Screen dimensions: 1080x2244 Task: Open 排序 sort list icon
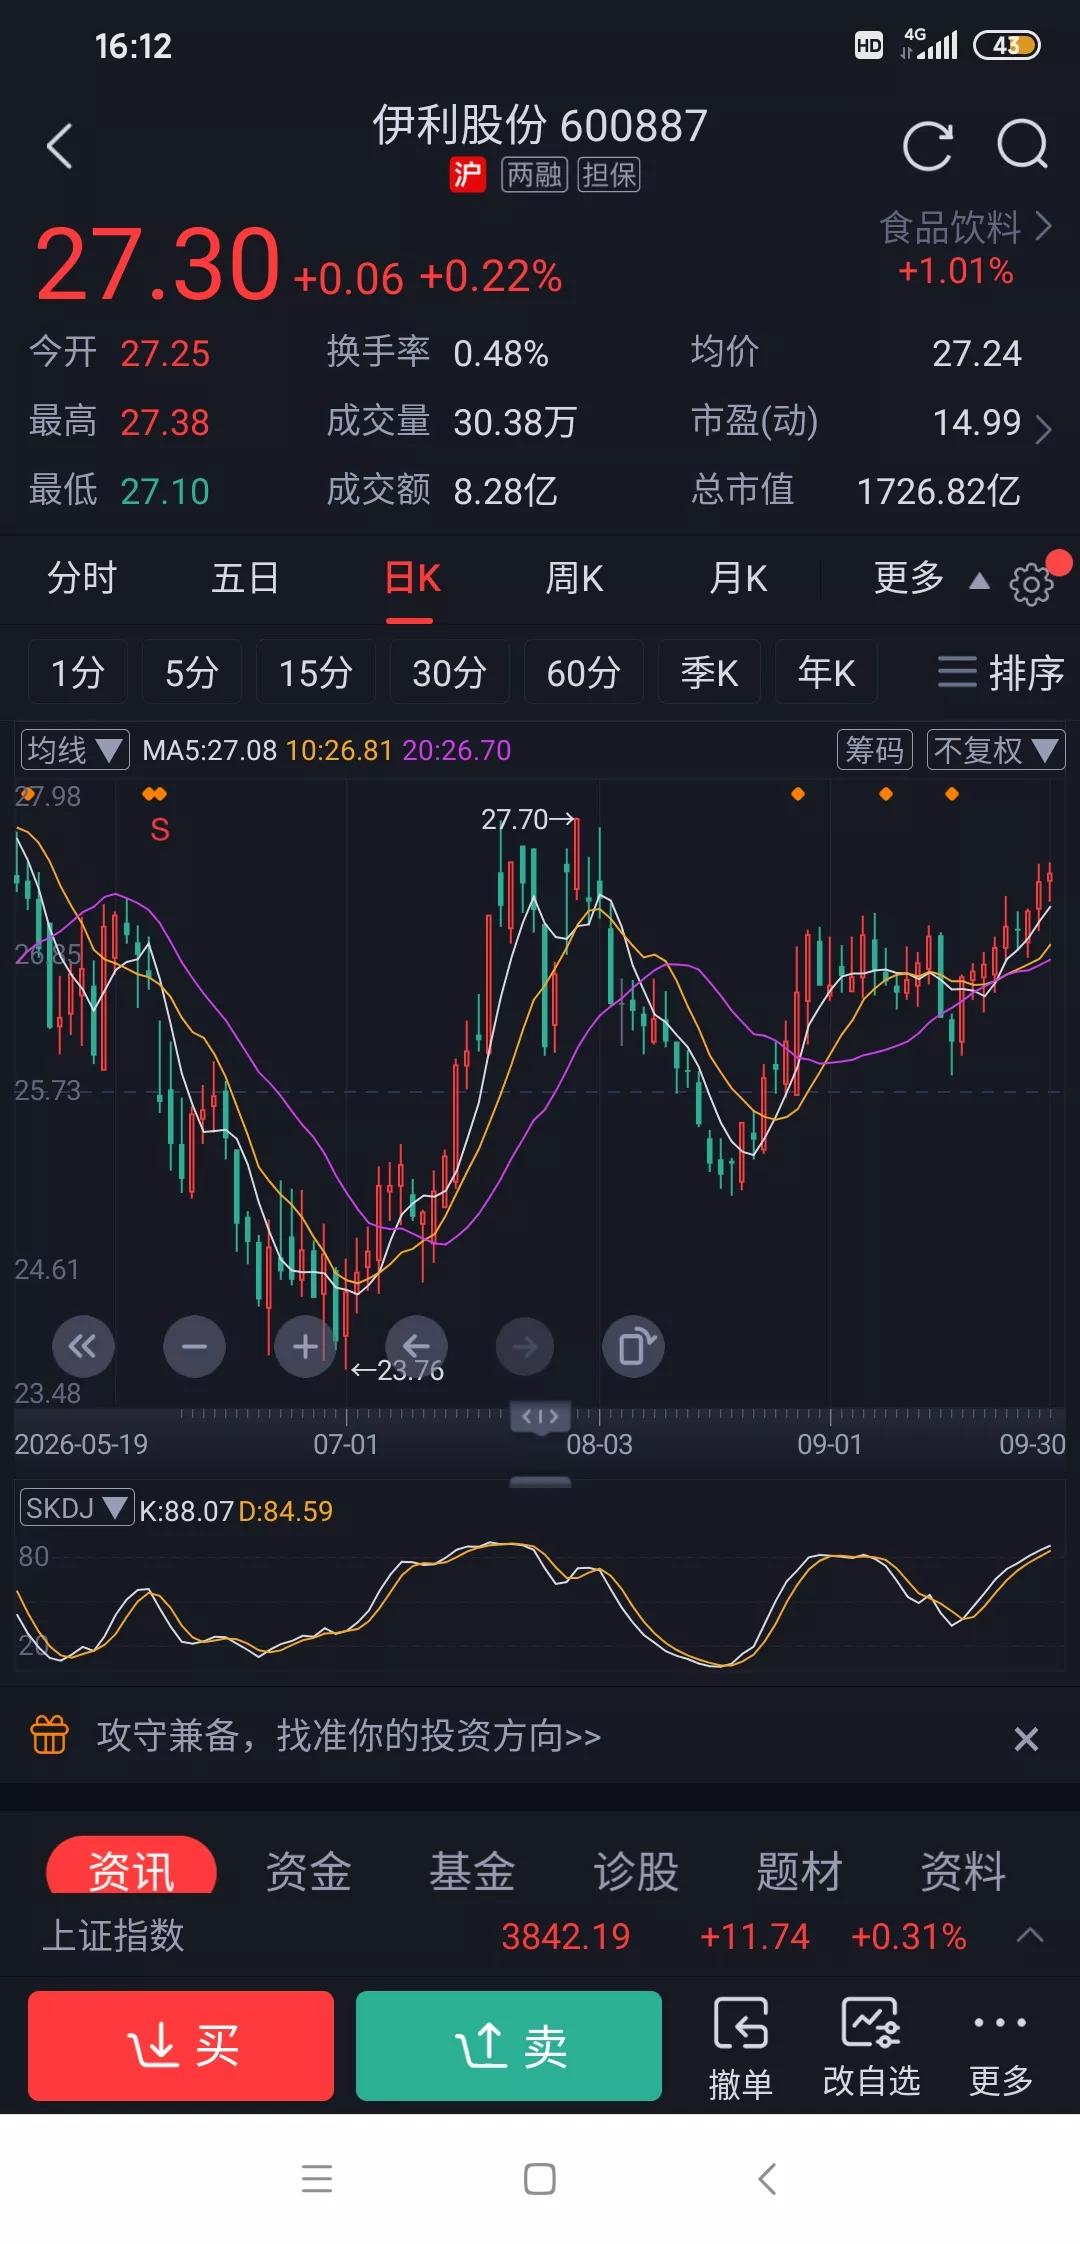point(1000,672)
